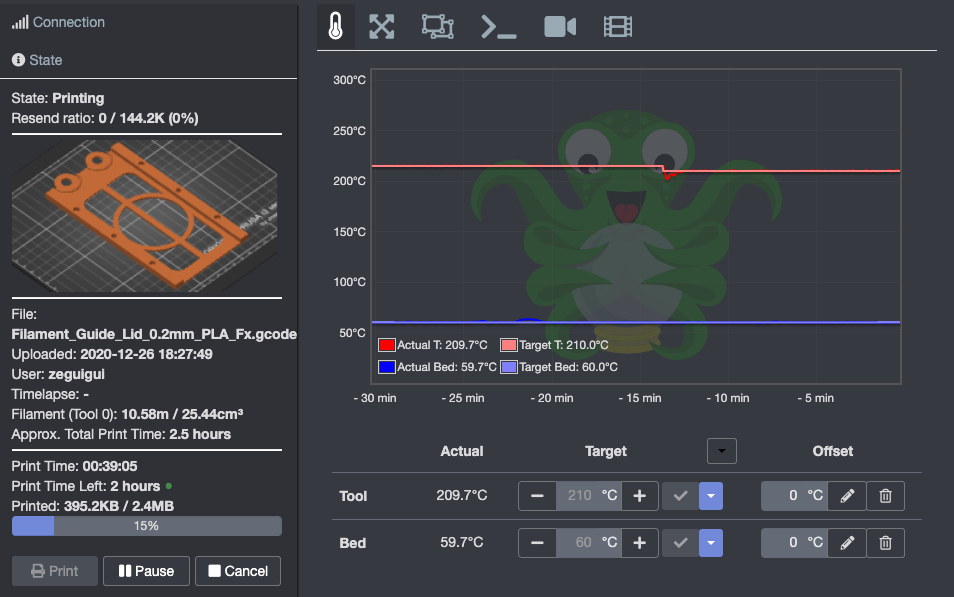Click the signal bars Connection icon
This screenshot has width=954, height=597.
click(19, 23)
